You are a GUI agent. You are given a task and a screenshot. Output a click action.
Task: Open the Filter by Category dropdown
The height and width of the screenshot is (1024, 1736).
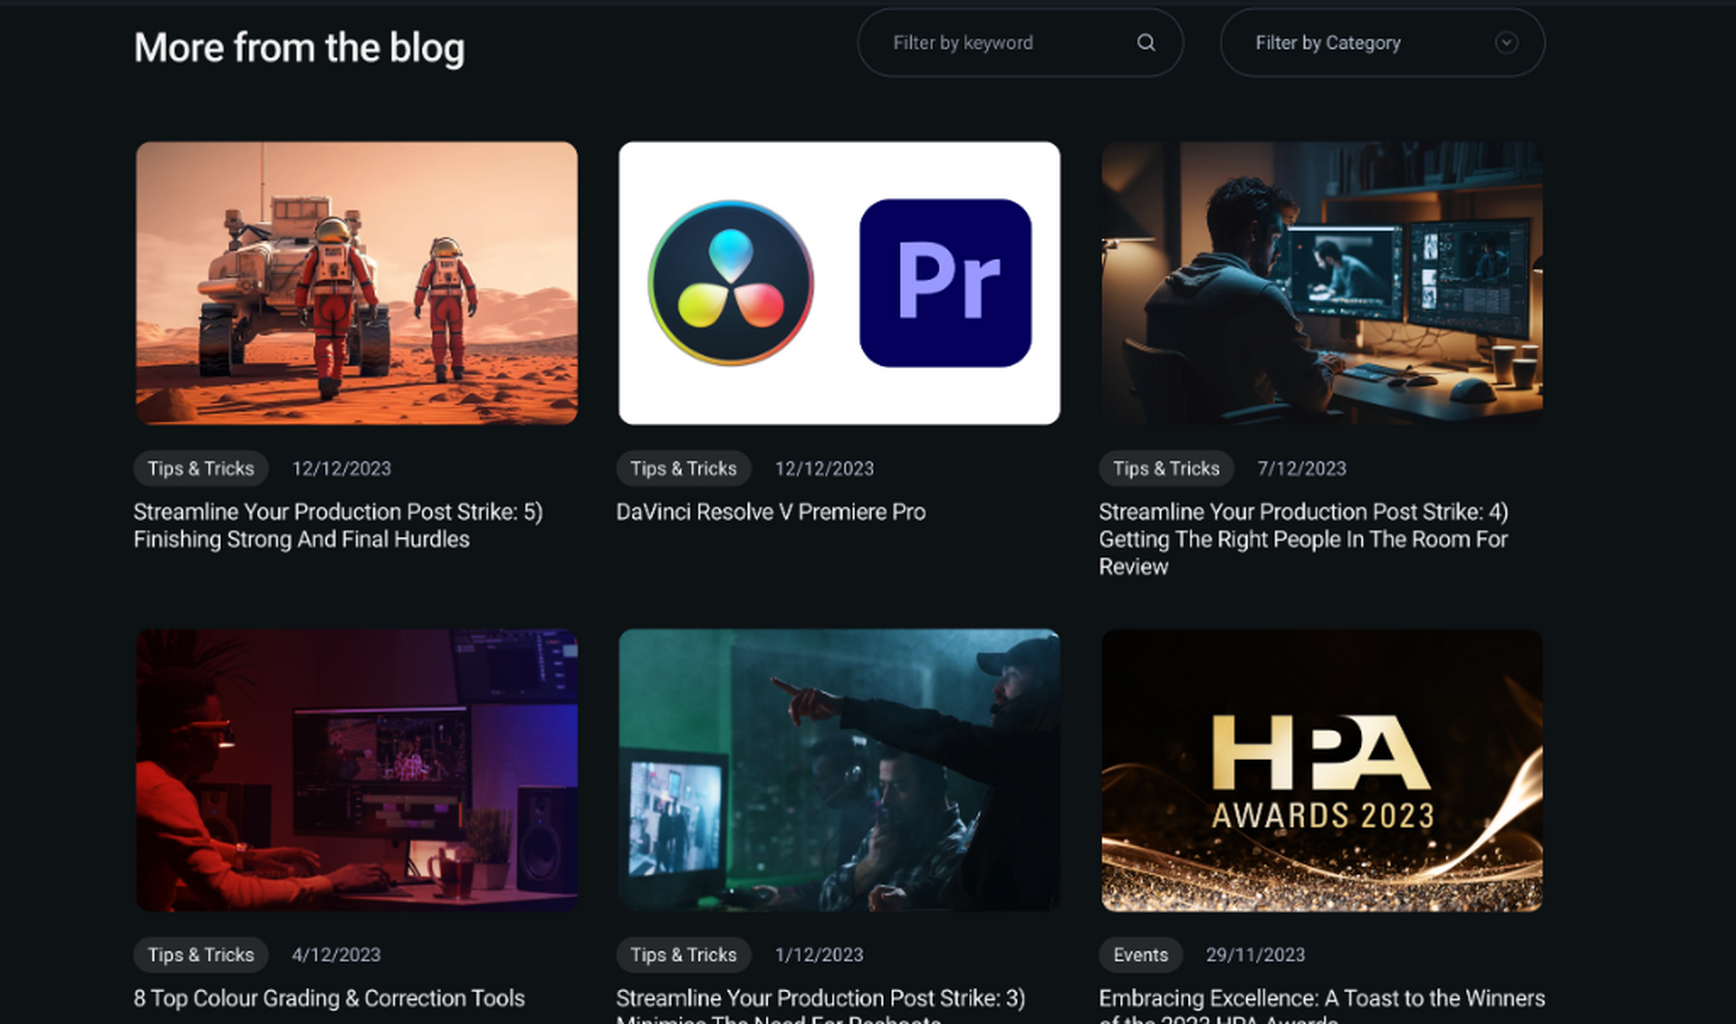pos(1382,43)
